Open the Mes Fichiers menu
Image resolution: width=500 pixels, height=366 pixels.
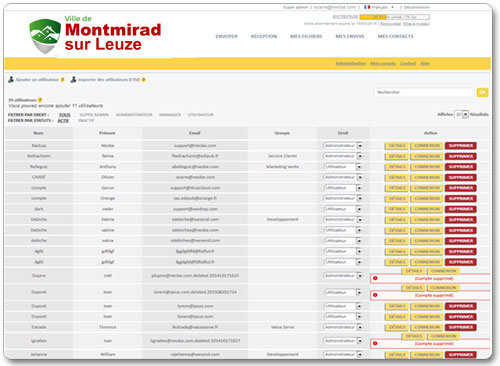click(x=306, y=36)
